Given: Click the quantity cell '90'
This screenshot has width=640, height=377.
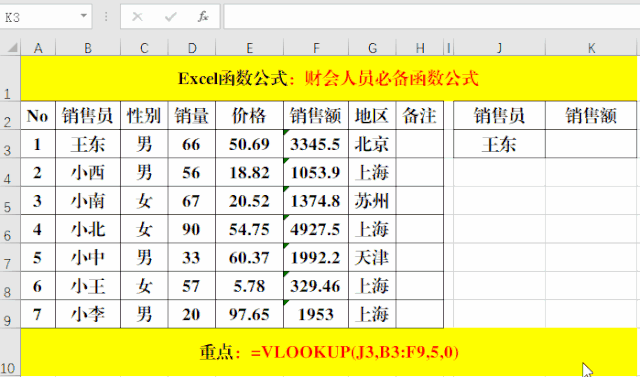Looking at the screenshot, I should pyautogui.click(x=192, y=229).
